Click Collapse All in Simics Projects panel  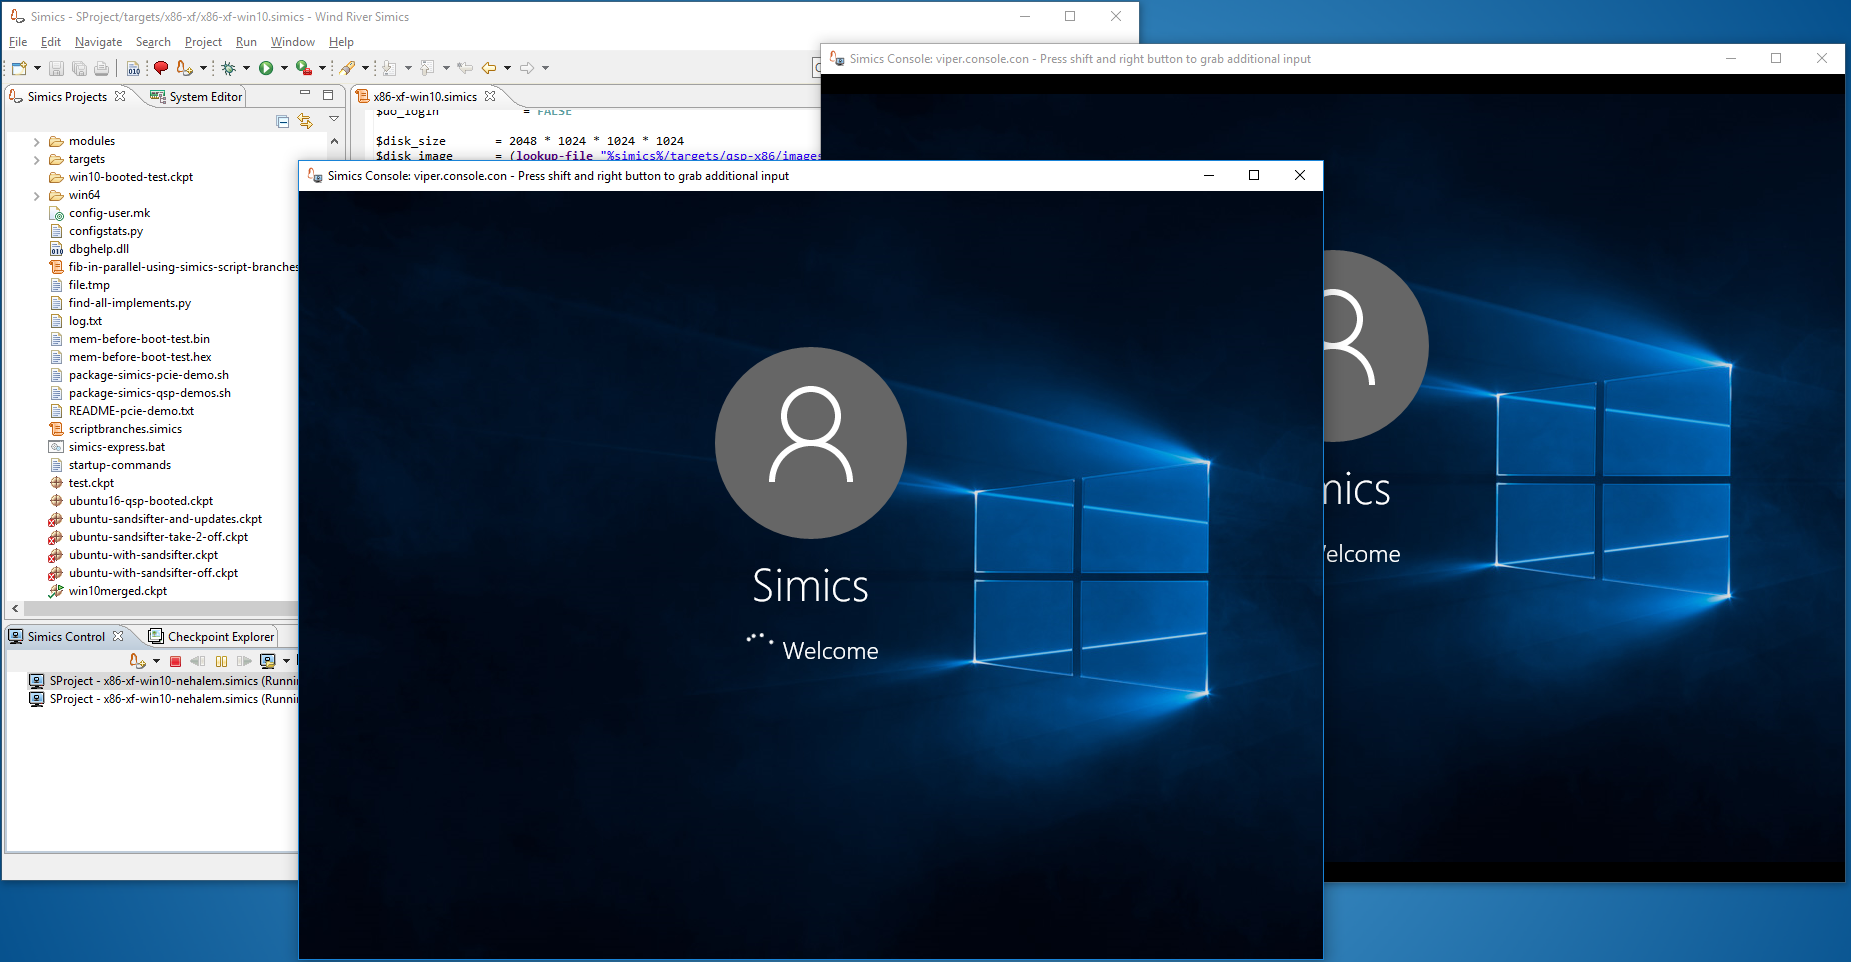(283, 121)
